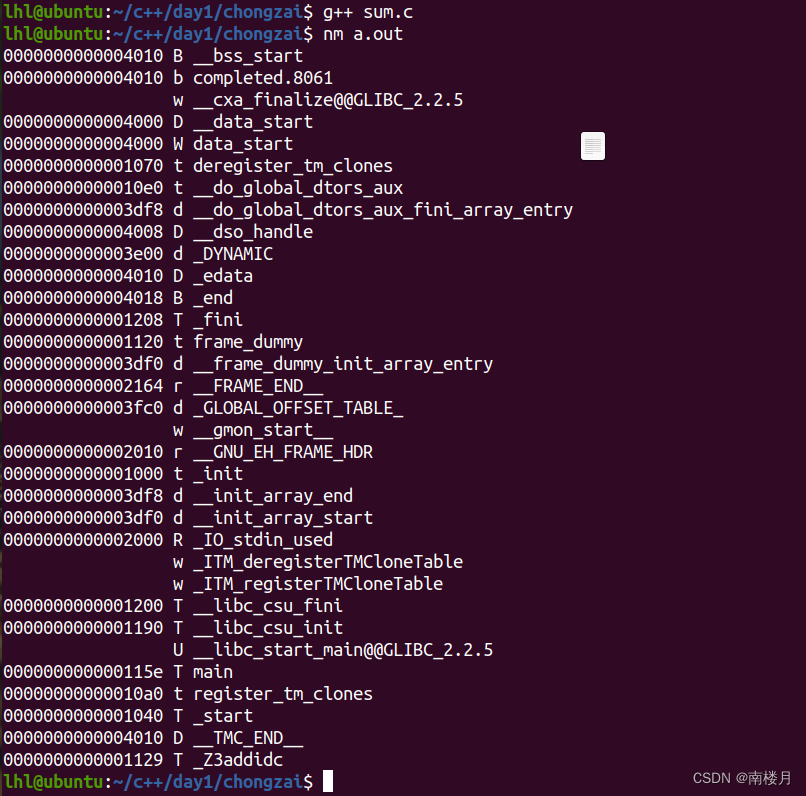806x796 pixels.
Task: Click the blinking cursor at the bottom prompt
Action: pyautogui.click(x=329, y=783)
